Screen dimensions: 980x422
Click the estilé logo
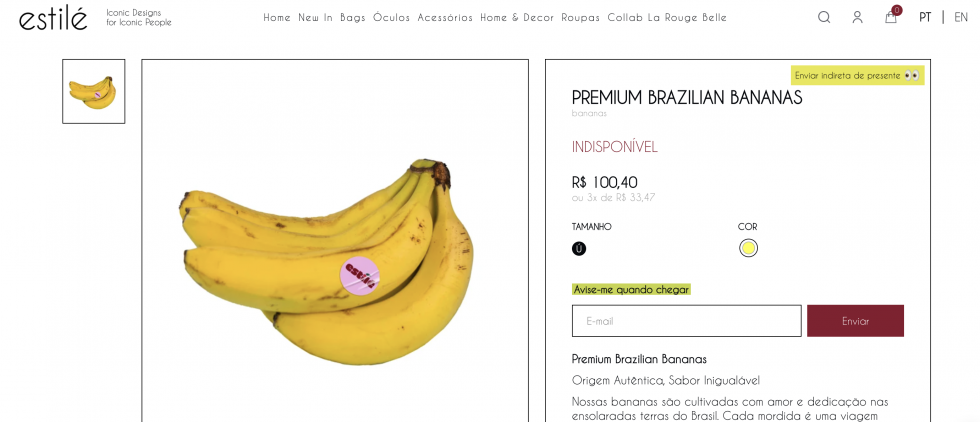click(x=53, y=18)
